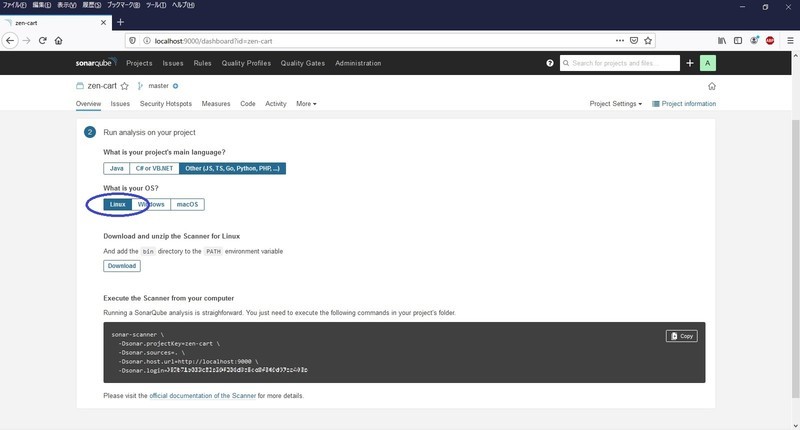The height and width of the screenshot is (430, 800).
Task: Open the Adblock Plus extension icon
Action: 770,41
